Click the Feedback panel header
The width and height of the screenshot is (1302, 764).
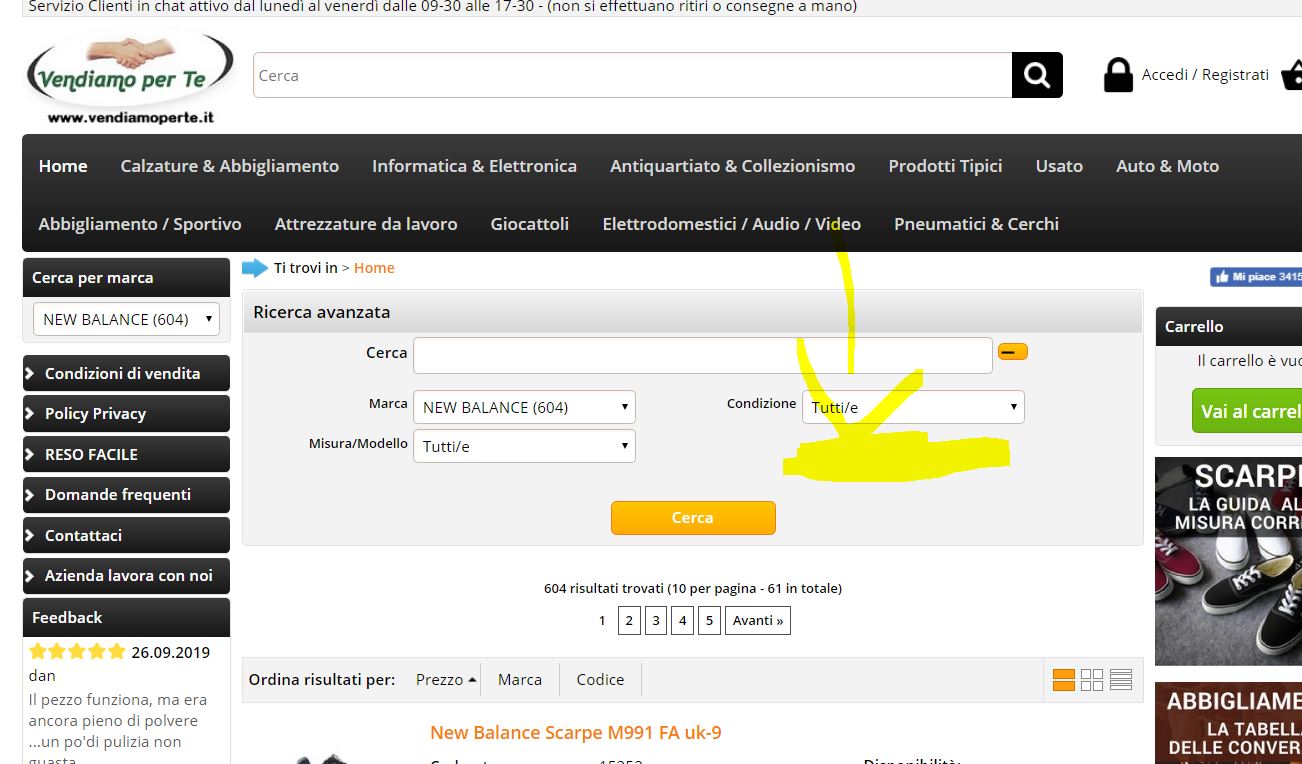click(x=126, y=617)
